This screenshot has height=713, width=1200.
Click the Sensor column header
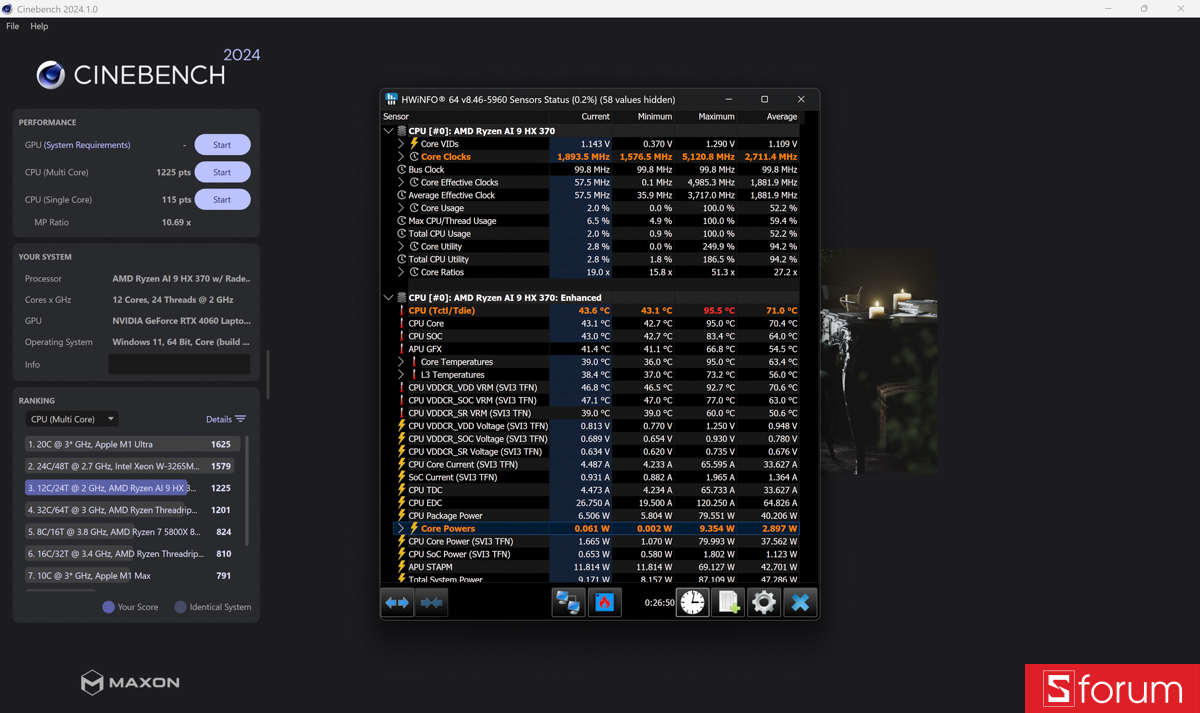click(x=395, y=117)
